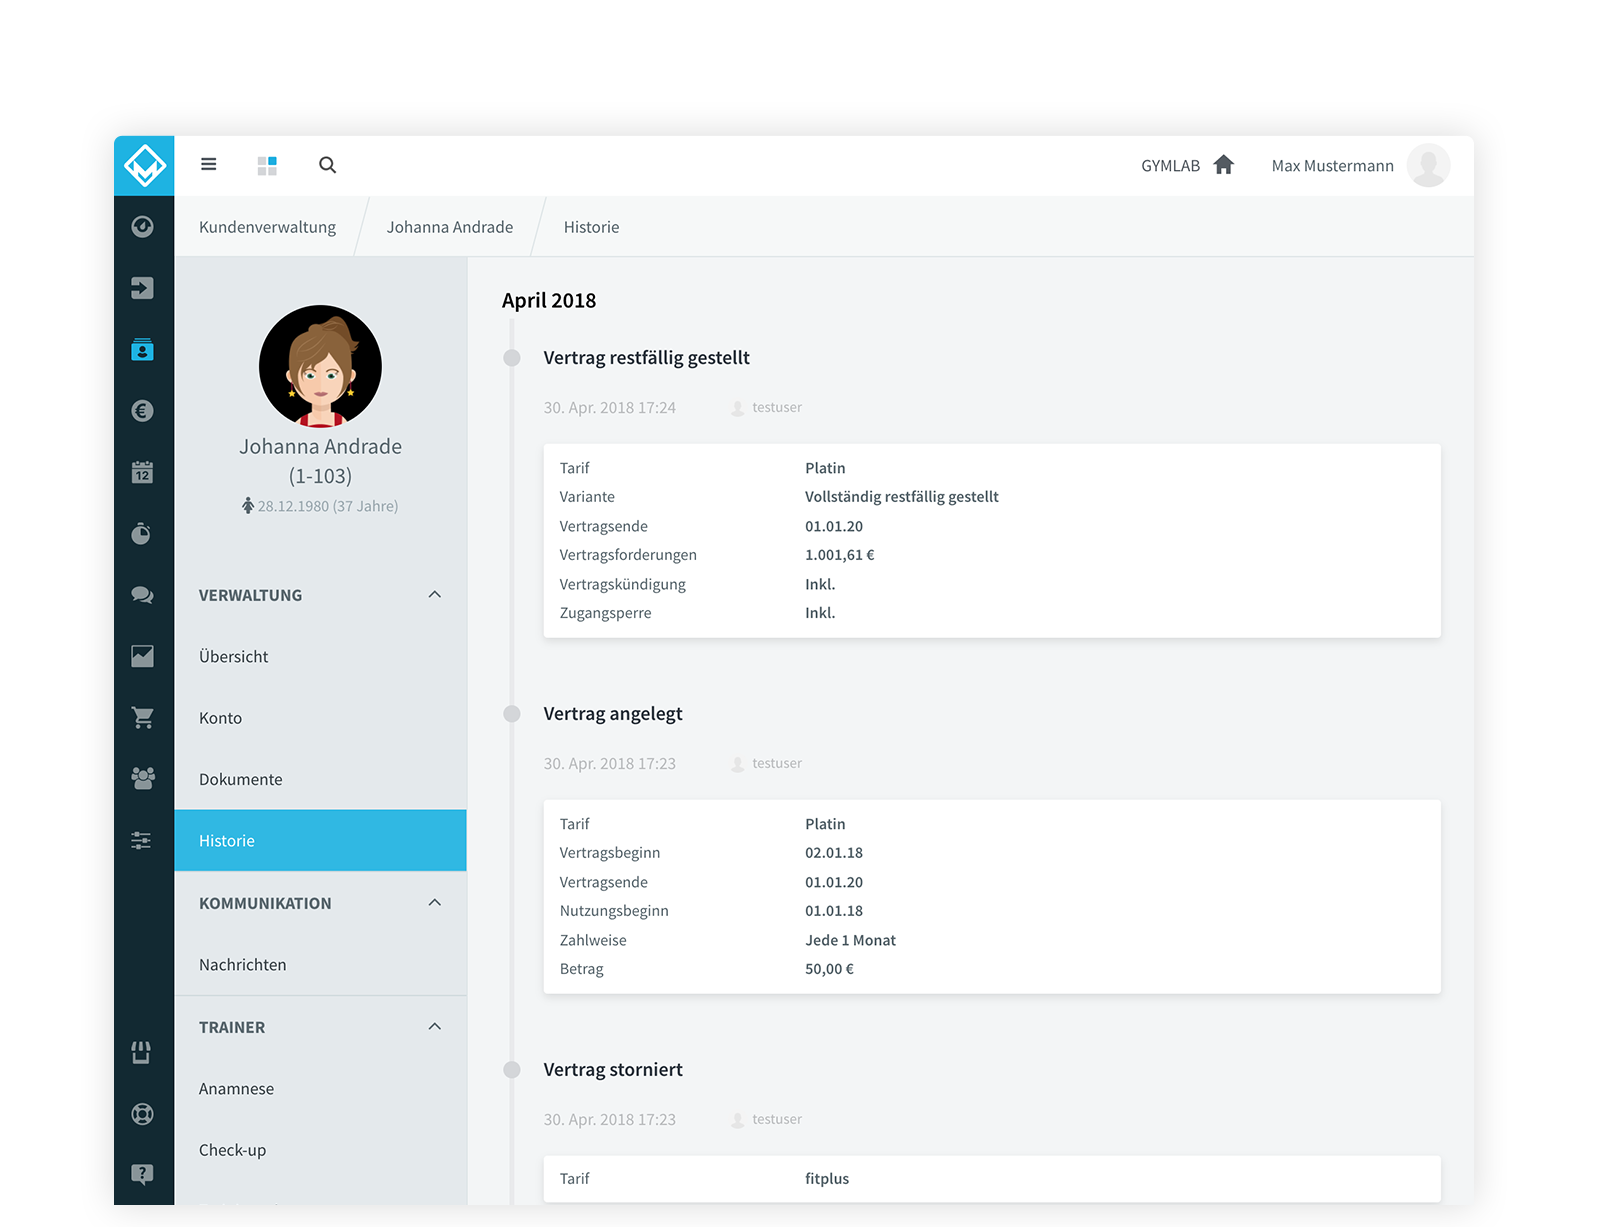Image resolution: width=1600 pixels, height=1227 pixels.
Task: Click the Historie breadcrumb
Action: click(591, 227)
